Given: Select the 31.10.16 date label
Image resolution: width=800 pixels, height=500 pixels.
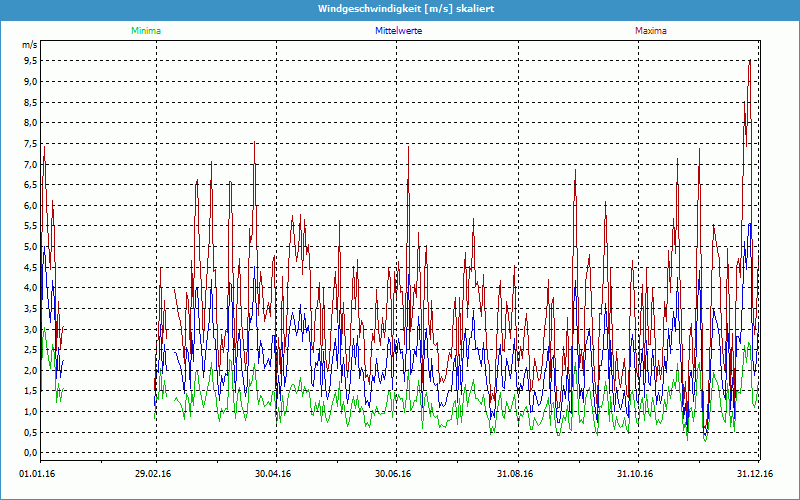Looking at the screenshot, I should pos(636,474).
